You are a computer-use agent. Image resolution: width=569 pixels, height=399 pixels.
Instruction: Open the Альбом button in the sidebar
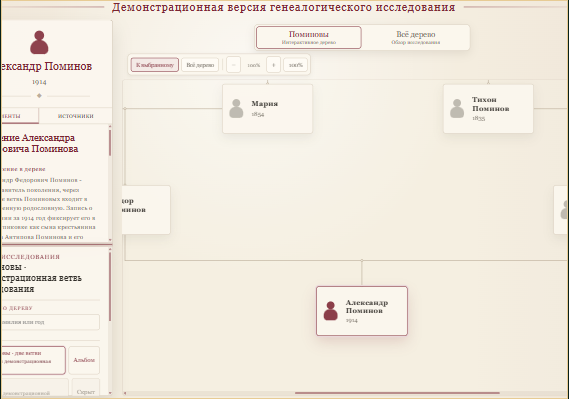coord(84,360)
